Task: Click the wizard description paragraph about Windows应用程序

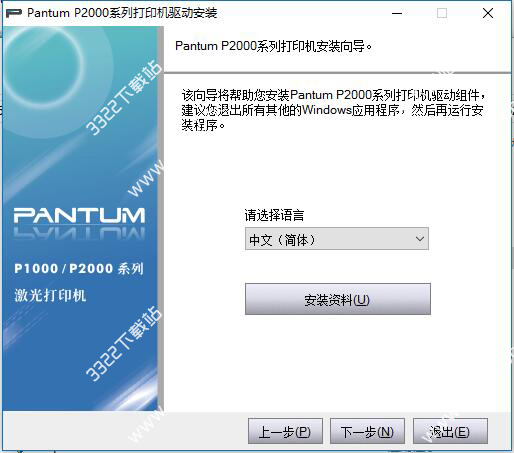Action: tap(333, 110)
